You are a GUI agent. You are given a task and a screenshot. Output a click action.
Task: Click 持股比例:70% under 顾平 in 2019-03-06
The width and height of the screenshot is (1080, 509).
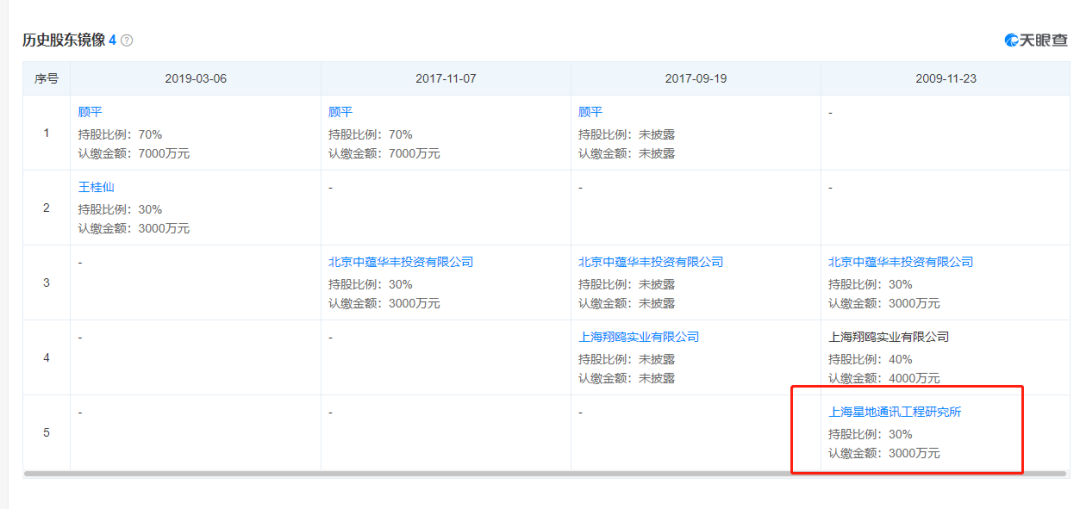(x=120, y=134)
